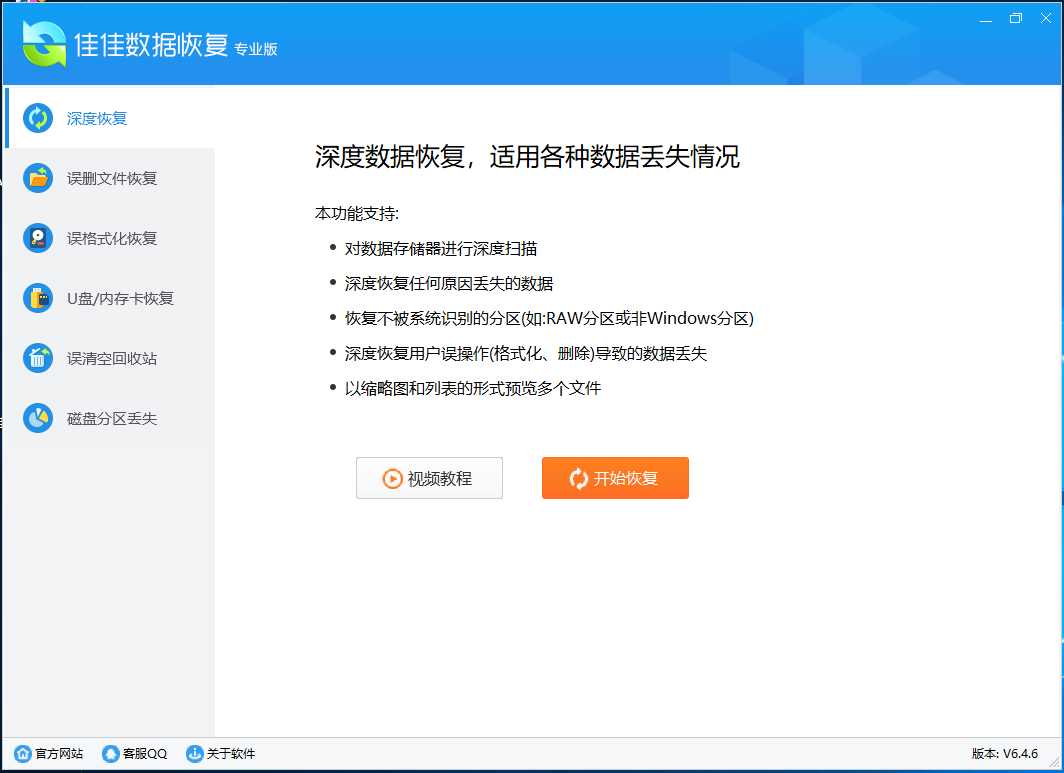The image size is (1064, 773).
Task: Click the heading 深度数据恢复，适用各种数据丢失情况
Action: [x=527, y=157]
